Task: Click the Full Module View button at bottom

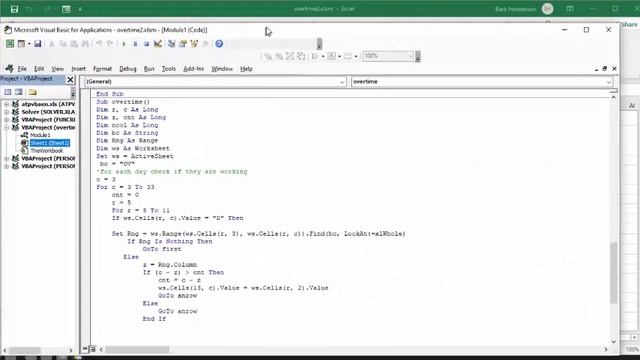Action: 92,349
